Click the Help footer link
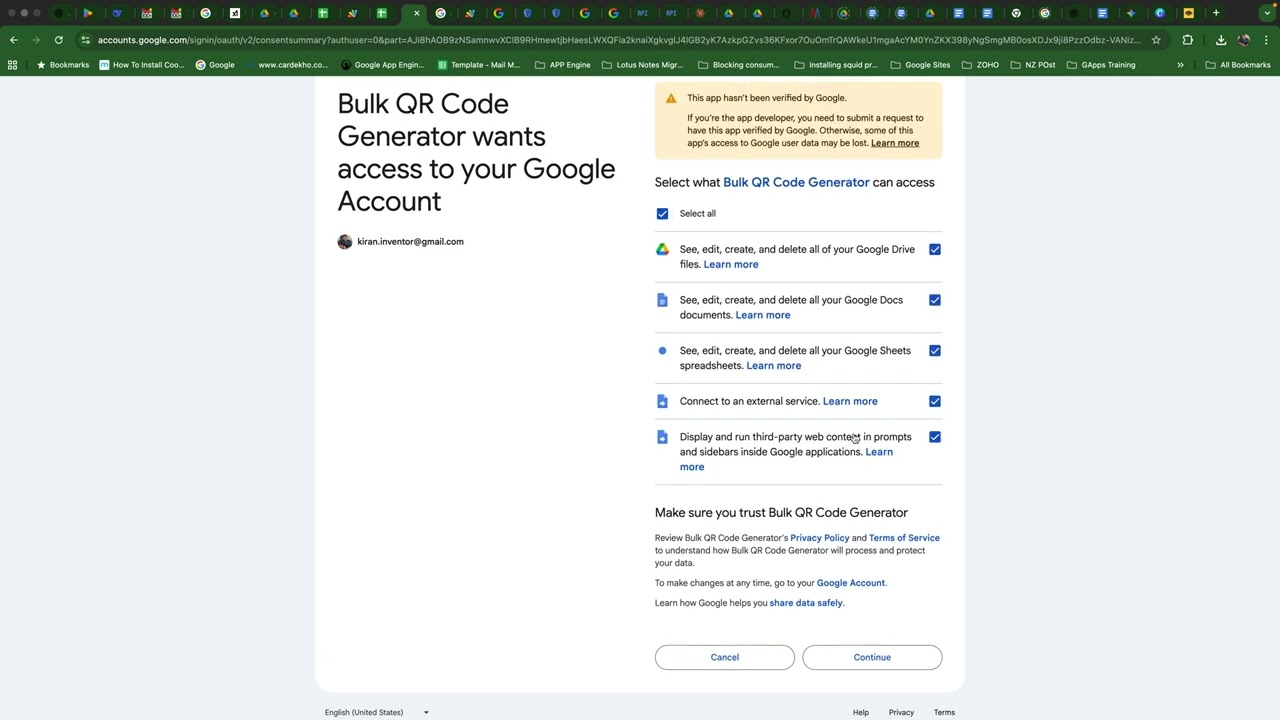Image resolution: width=1280 pixels, height=720 pixels. (x=861, y=712)
